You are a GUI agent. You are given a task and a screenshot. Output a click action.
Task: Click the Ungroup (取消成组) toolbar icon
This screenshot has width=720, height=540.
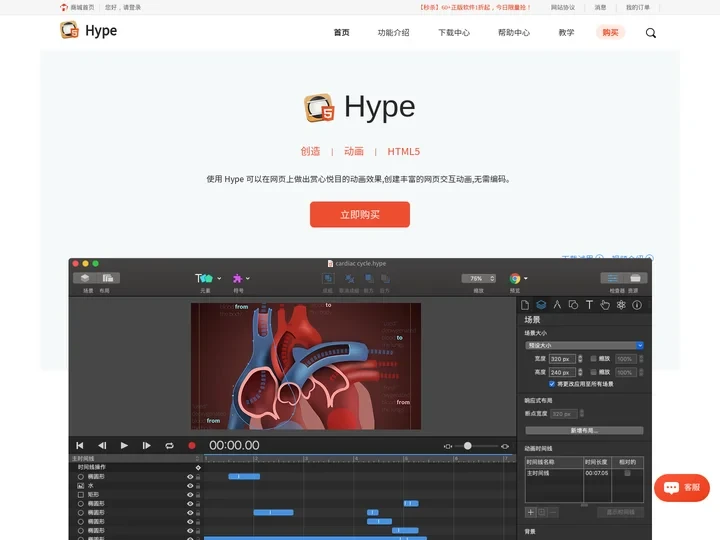coord(349,278)
